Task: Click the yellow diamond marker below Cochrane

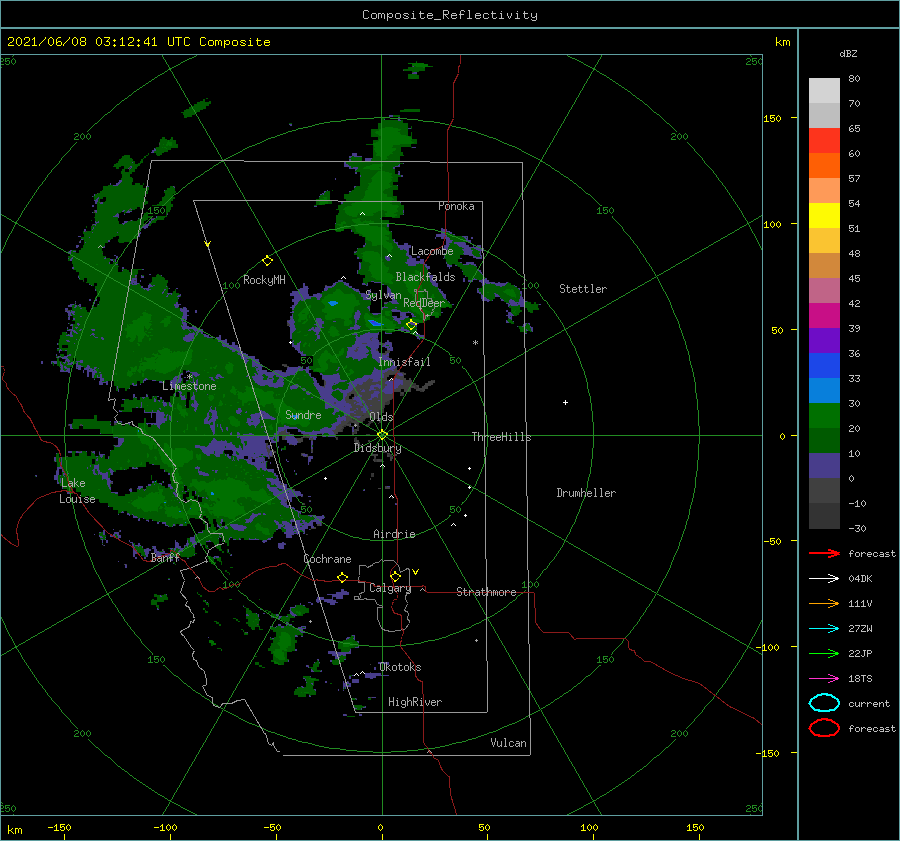Action: point(343,577)
